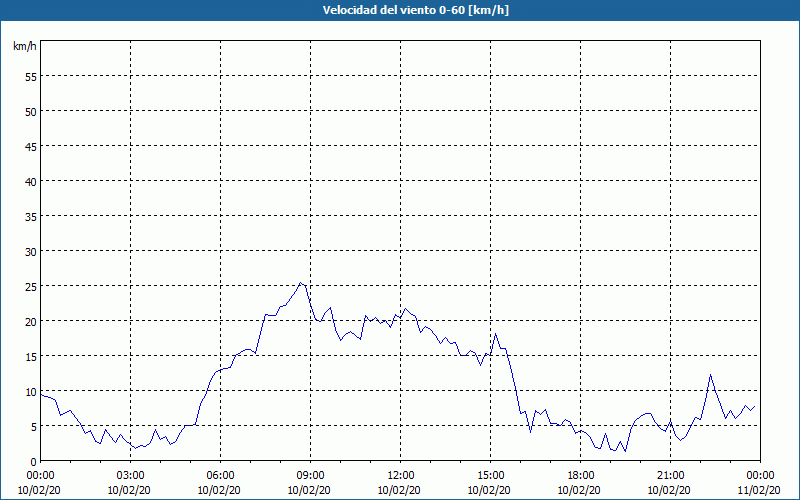Click the 'km/h' unit label on the y-axis

25,46
